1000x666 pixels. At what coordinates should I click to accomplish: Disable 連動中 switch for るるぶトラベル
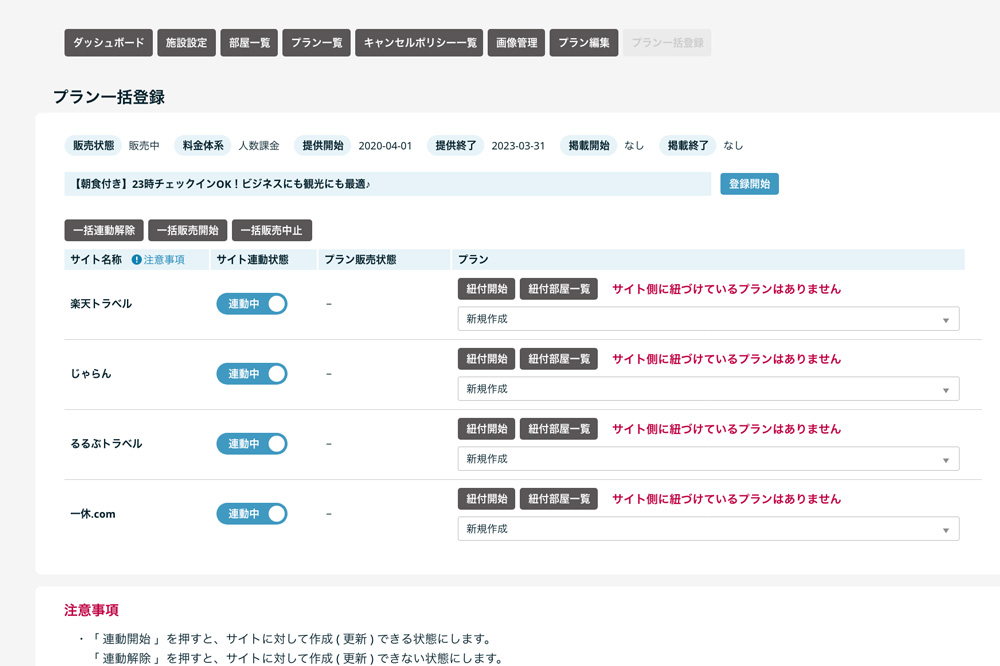[x=252, y=444]
